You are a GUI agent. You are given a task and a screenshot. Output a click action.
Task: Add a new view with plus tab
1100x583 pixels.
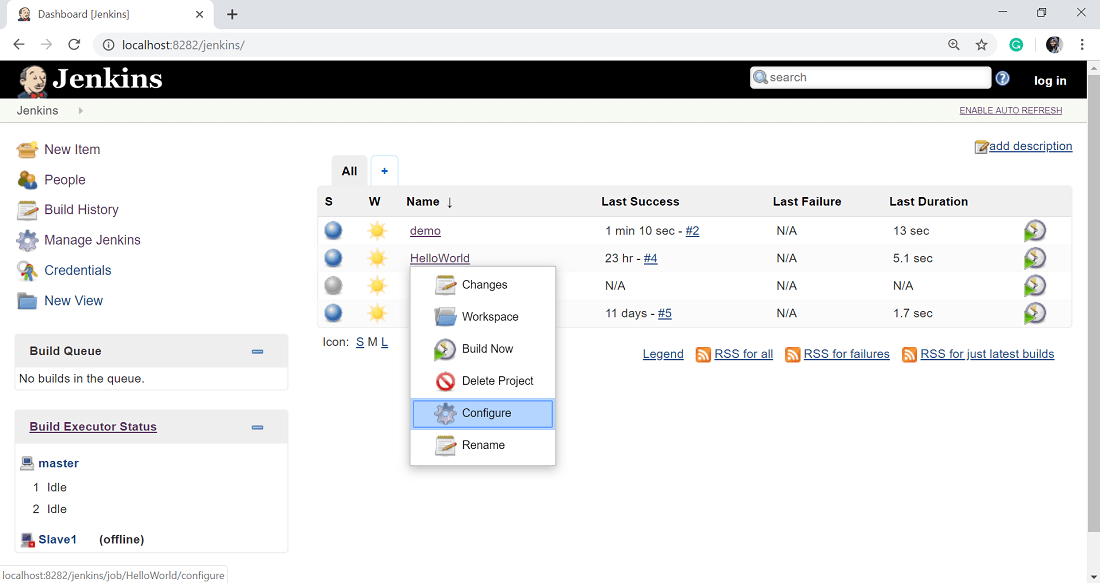[x=384, y=171]
